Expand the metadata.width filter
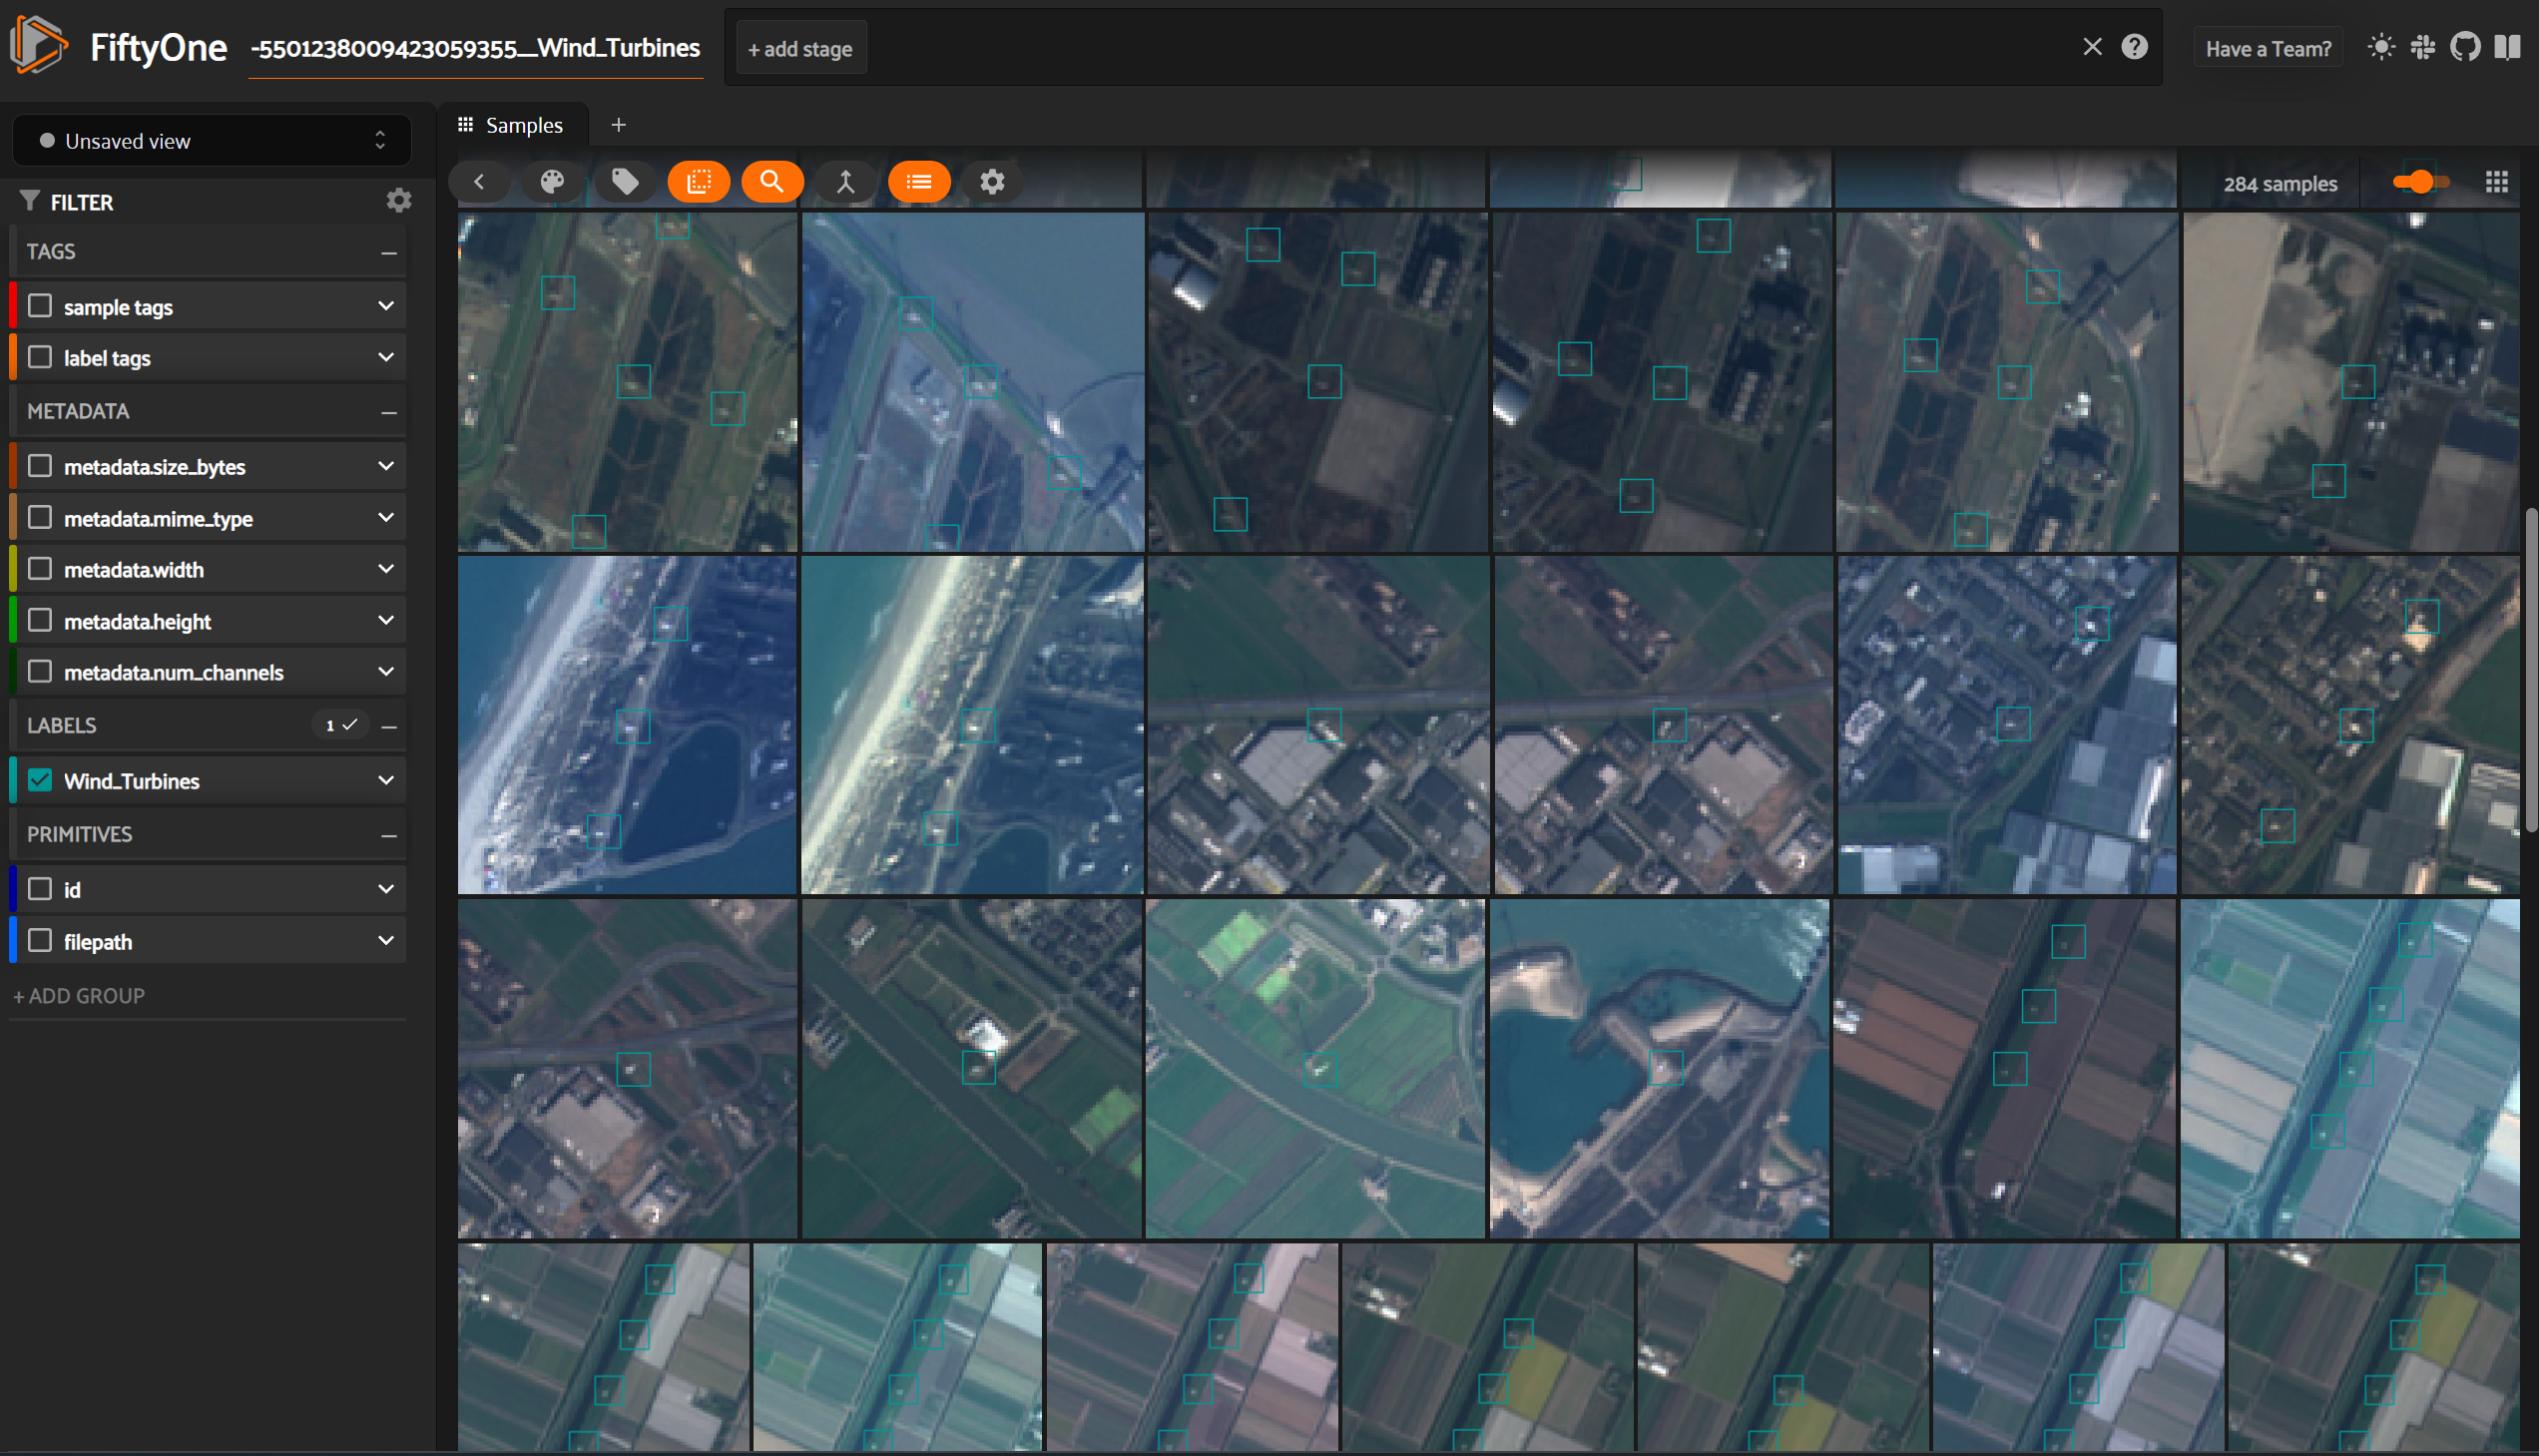Viewport: 2539px width, 1456px height. click(386, 569)
